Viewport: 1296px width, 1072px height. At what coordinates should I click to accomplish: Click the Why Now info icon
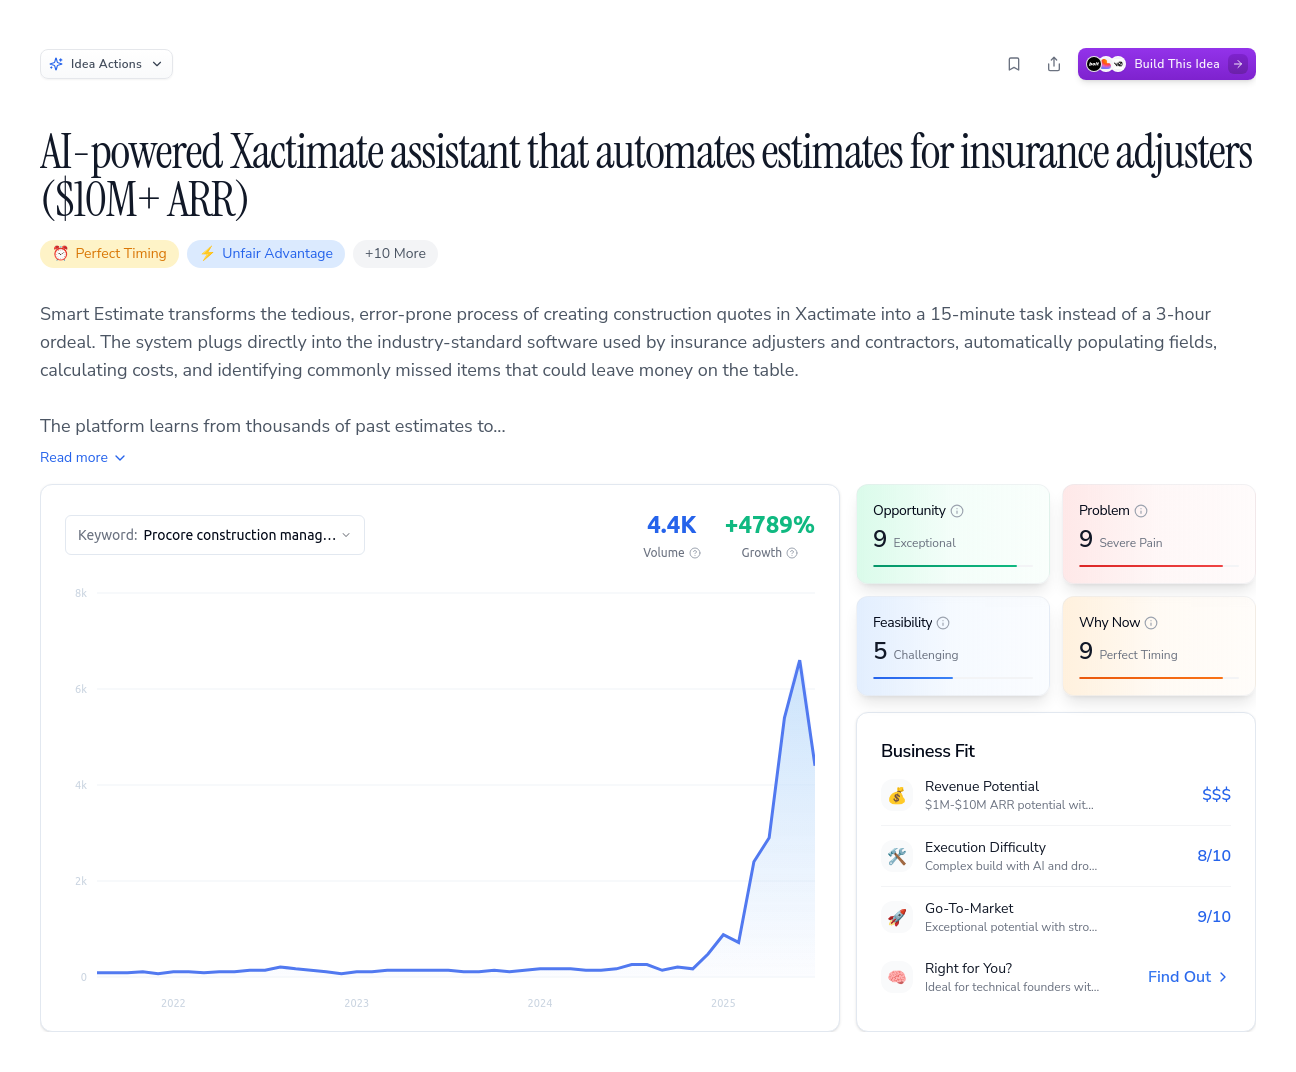pos(1151,623)
